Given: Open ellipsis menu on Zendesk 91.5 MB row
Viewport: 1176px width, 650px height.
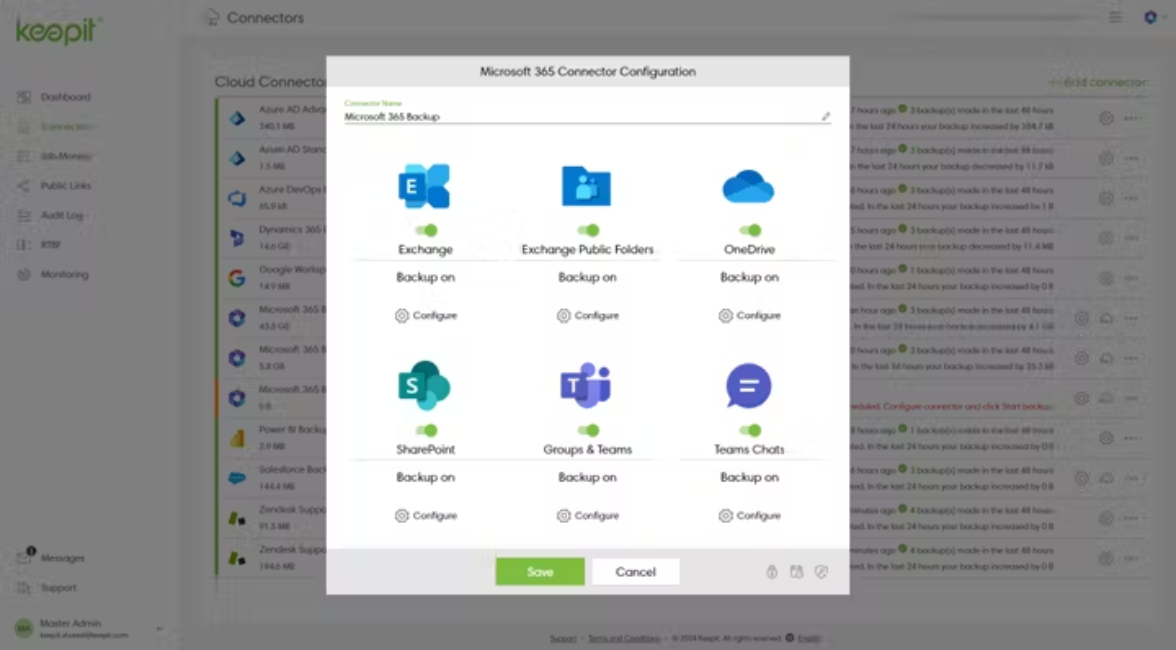Looking at the screenshot, I should (x=1131, y=518).
